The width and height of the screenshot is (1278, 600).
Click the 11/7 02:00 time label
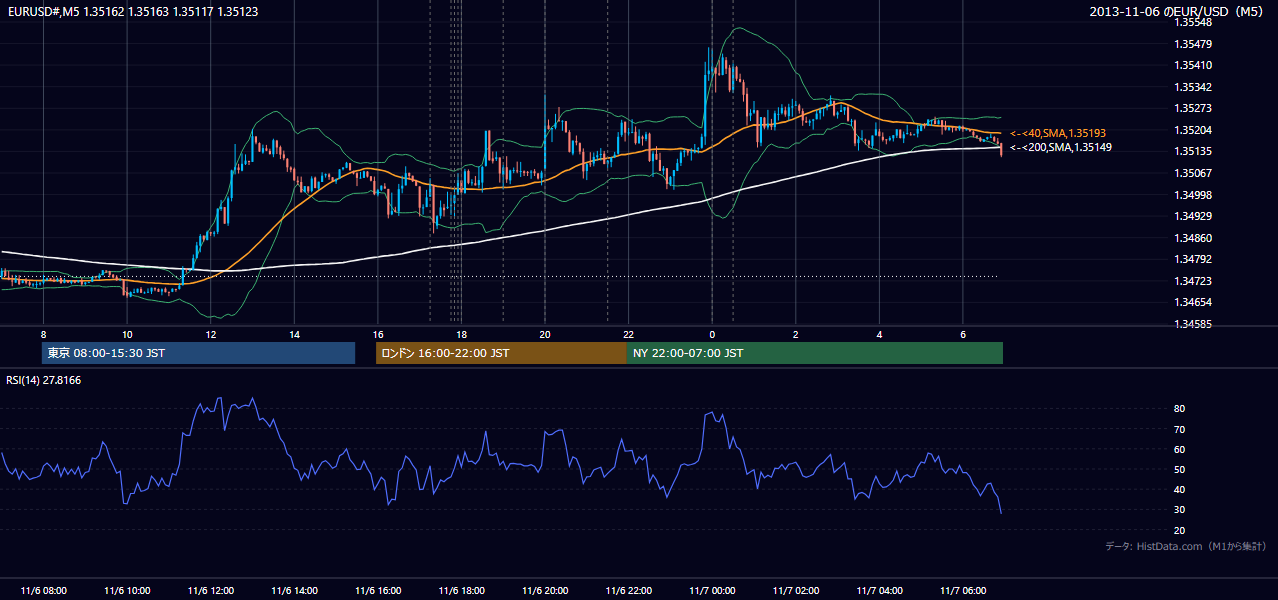(x=795, y=591)
